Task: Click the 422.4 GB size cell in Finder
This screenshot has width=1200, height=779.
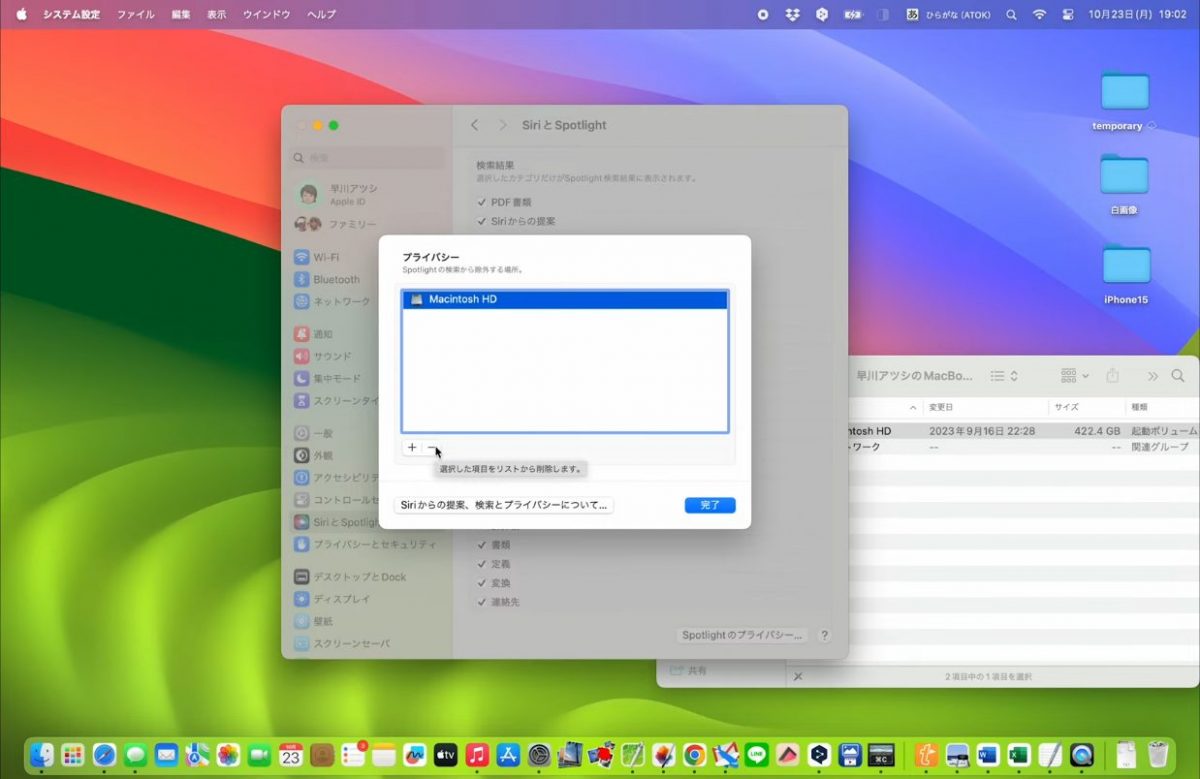Action: click(1097, 431)
